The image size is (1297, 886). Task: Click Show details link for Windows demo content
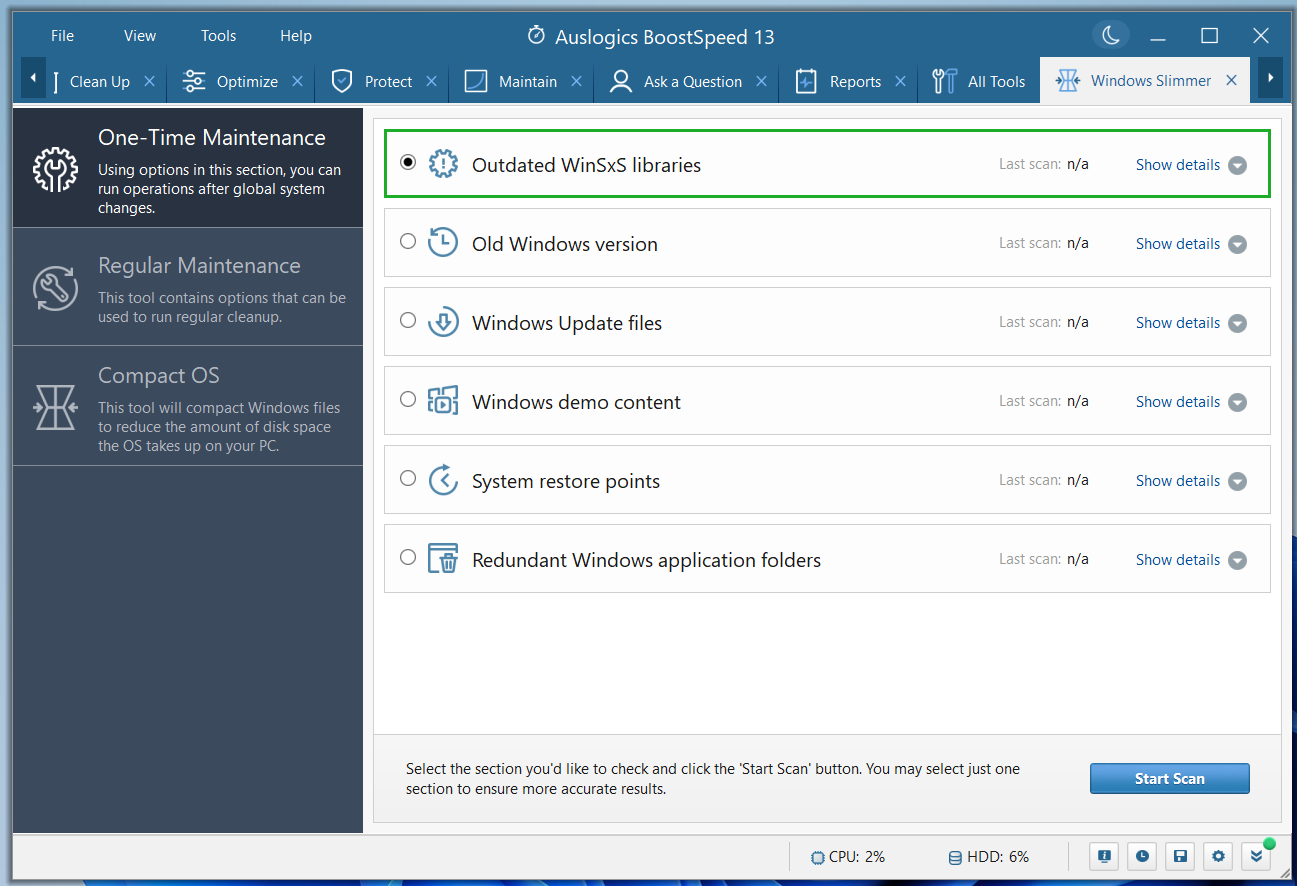tap(1178, 402)
